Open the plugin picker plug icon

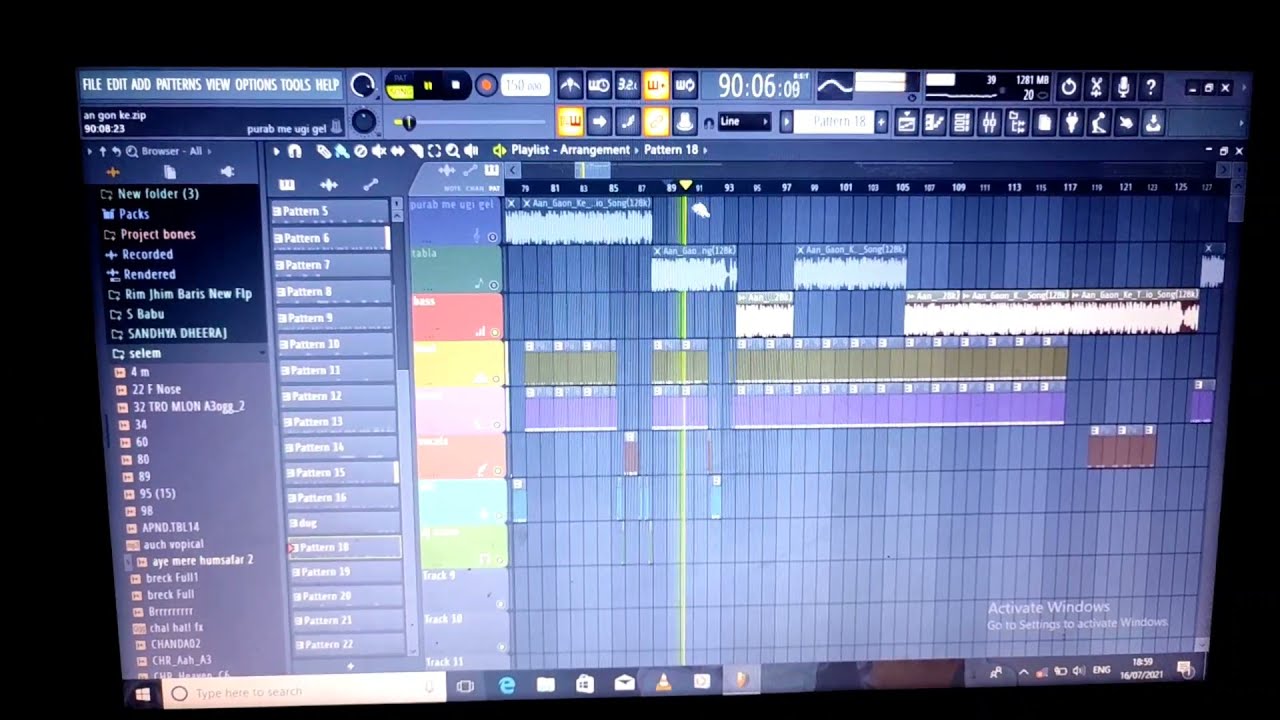click(x=1071, y=122)
